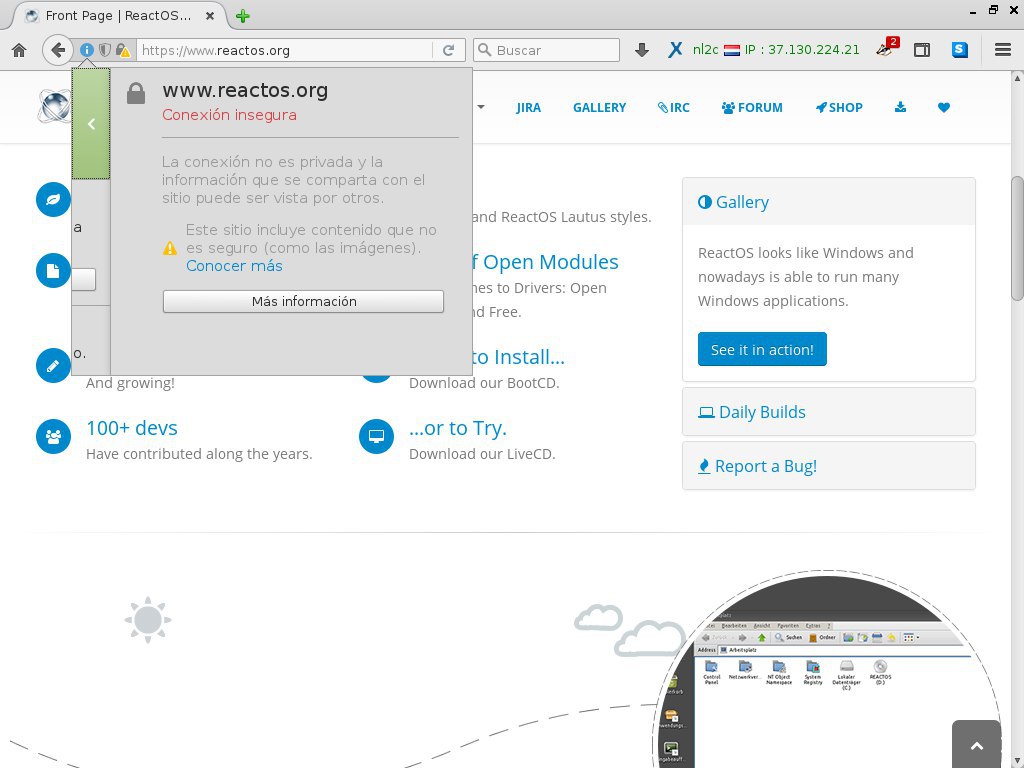Click the scroll-to-top arrow button

pyautogui.click(x=976, y=744)
